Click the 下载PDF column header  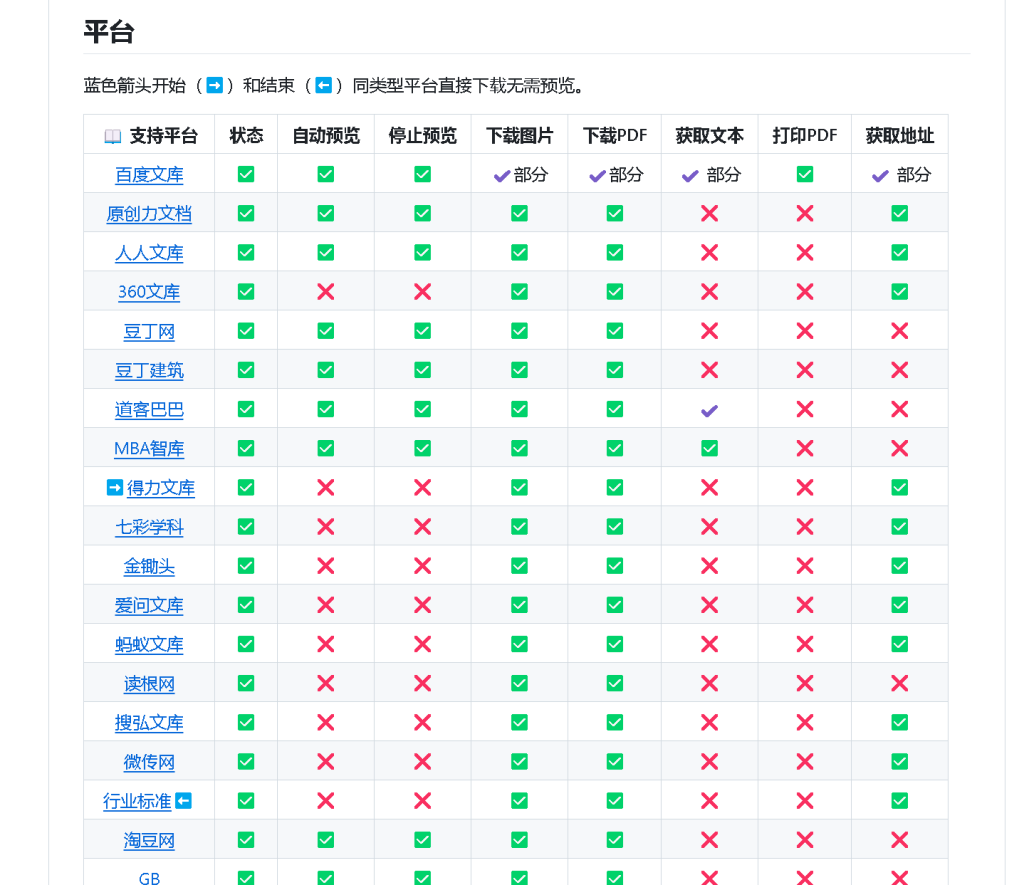pyautogui.click(x=615, y=135)
